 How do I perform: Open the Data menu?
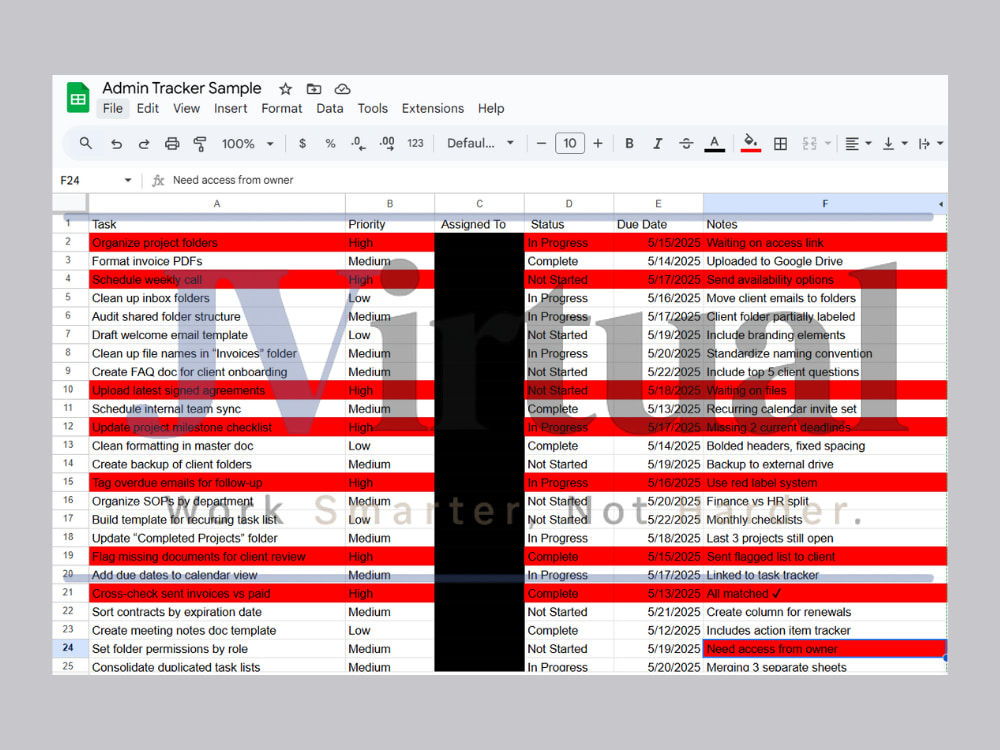pos(330,108)
